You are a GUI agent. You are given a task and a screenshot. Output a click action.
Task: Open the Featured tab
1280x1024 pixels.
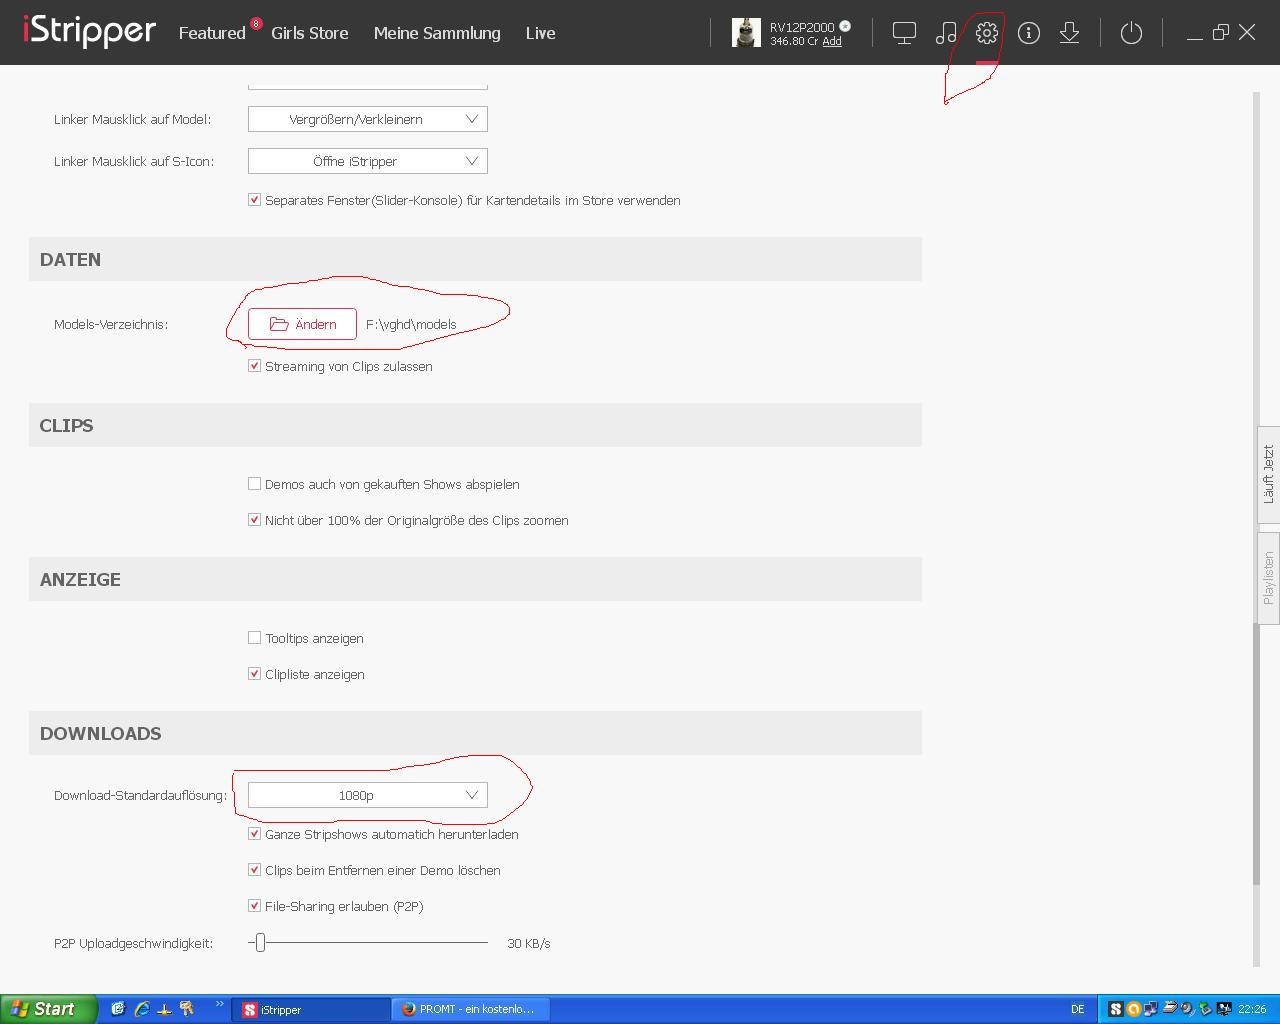click(212, 33)
